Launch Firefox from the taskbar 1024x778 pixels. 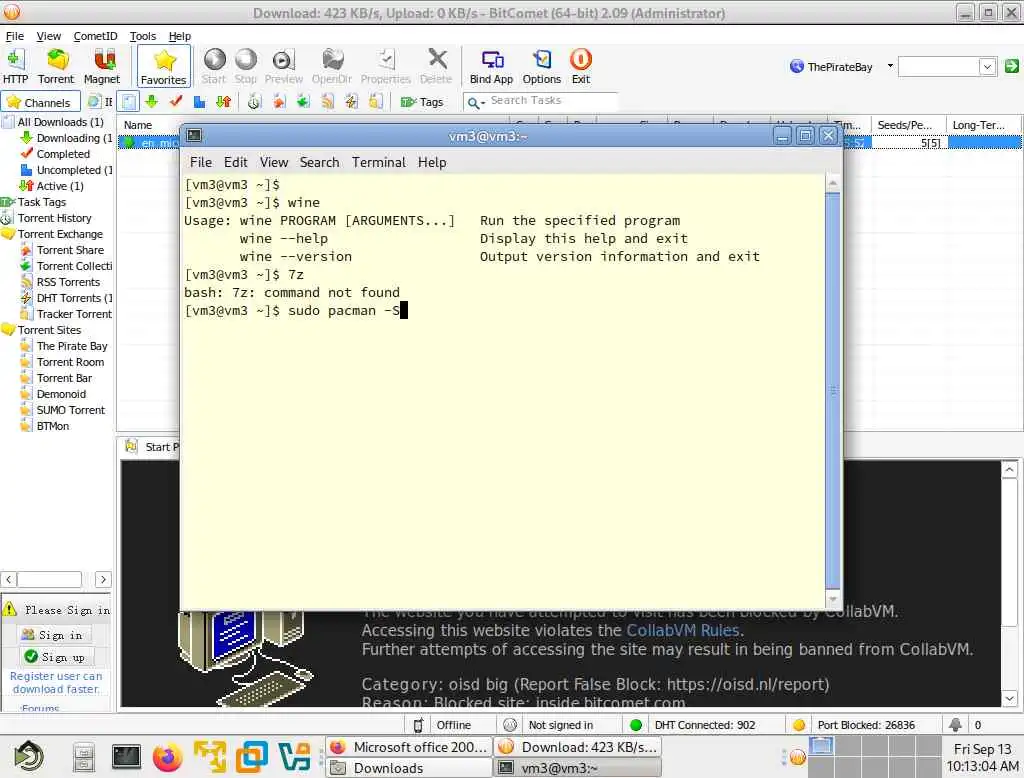[167, 758]
